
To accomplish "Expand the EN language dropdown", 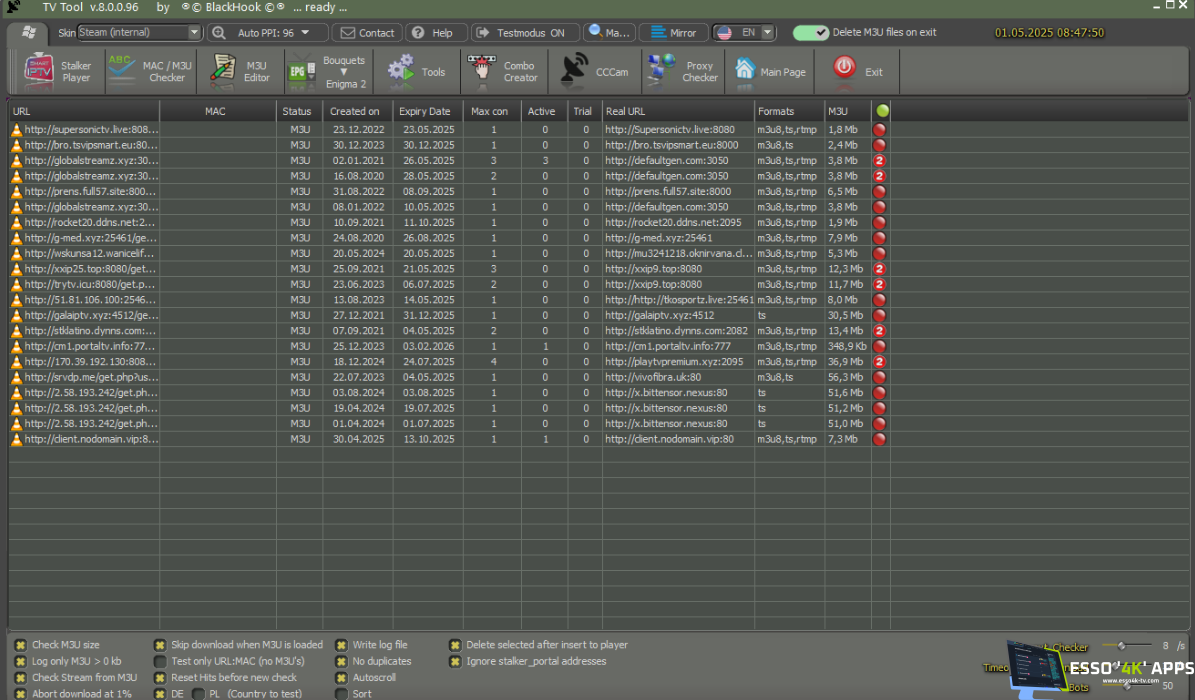I will point(767,33).
